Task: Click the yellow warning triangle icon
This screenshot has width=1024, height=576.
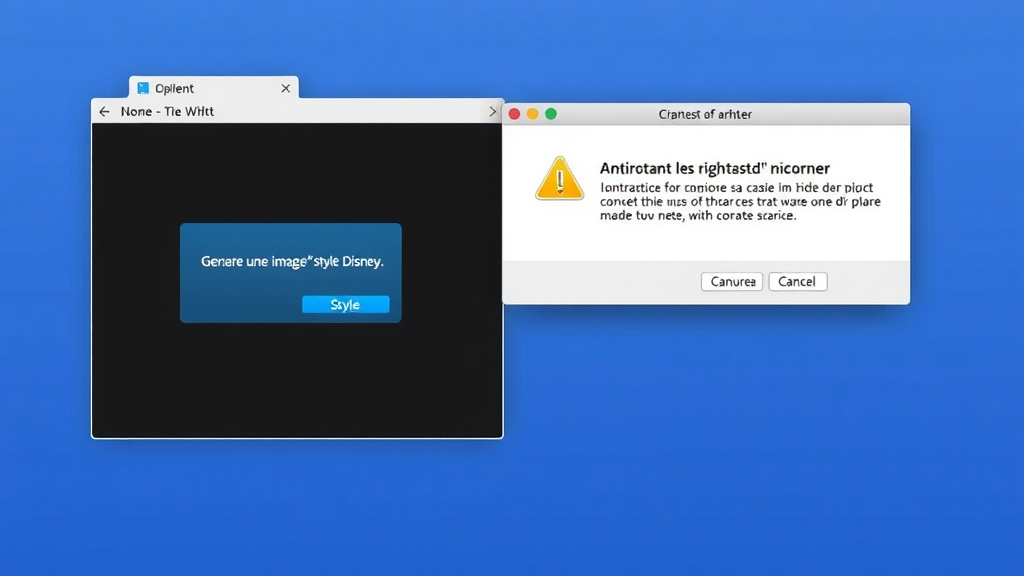Action: click(x=559, y=180)
